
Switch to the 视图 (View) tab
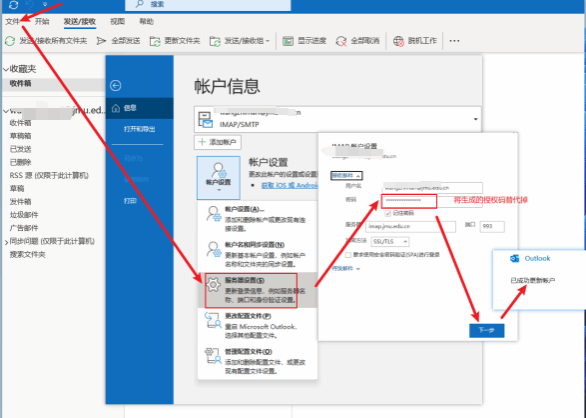coord(117,22)
